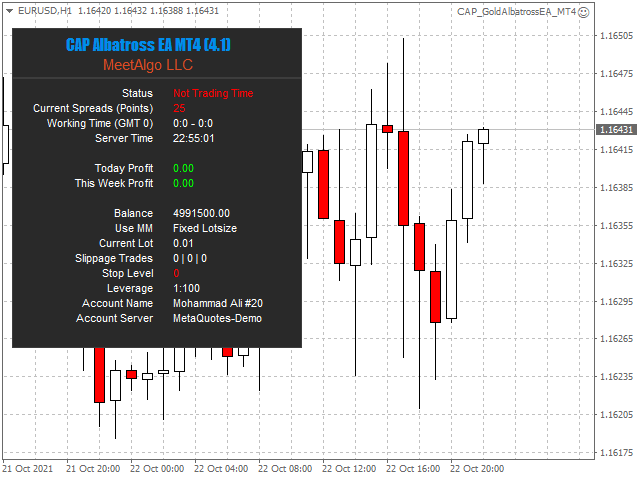Click the Account Server label
The height and width of the screenshot is (480, 640).
pyautogui.click(x=114, y=318)
